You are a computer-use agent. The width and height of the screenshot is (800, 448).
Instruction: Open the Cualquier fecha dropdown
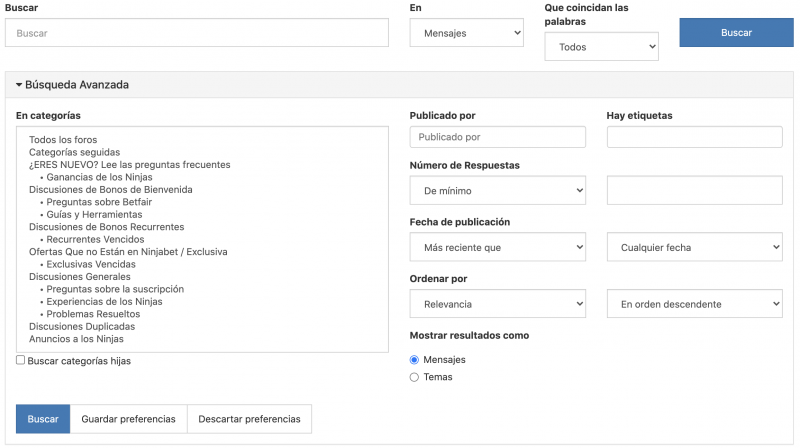(694, 247)
